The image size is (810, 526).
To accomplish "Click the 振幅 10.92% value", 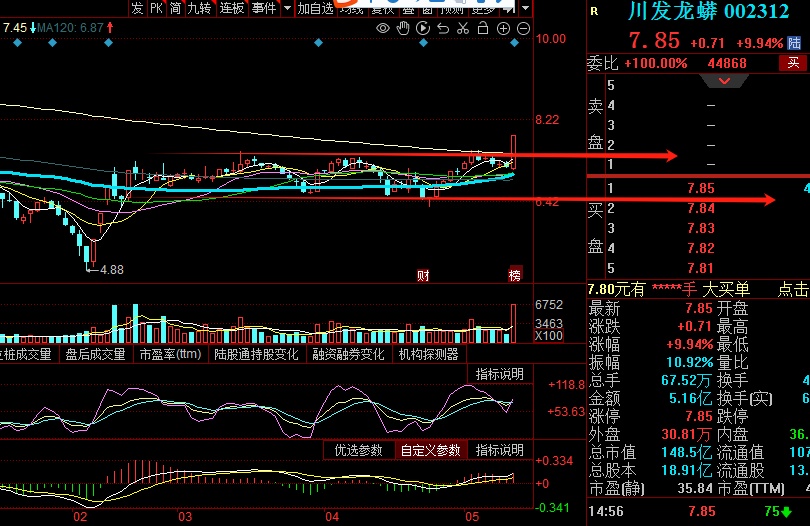I will pyautogui.click(x=689, y=362).
